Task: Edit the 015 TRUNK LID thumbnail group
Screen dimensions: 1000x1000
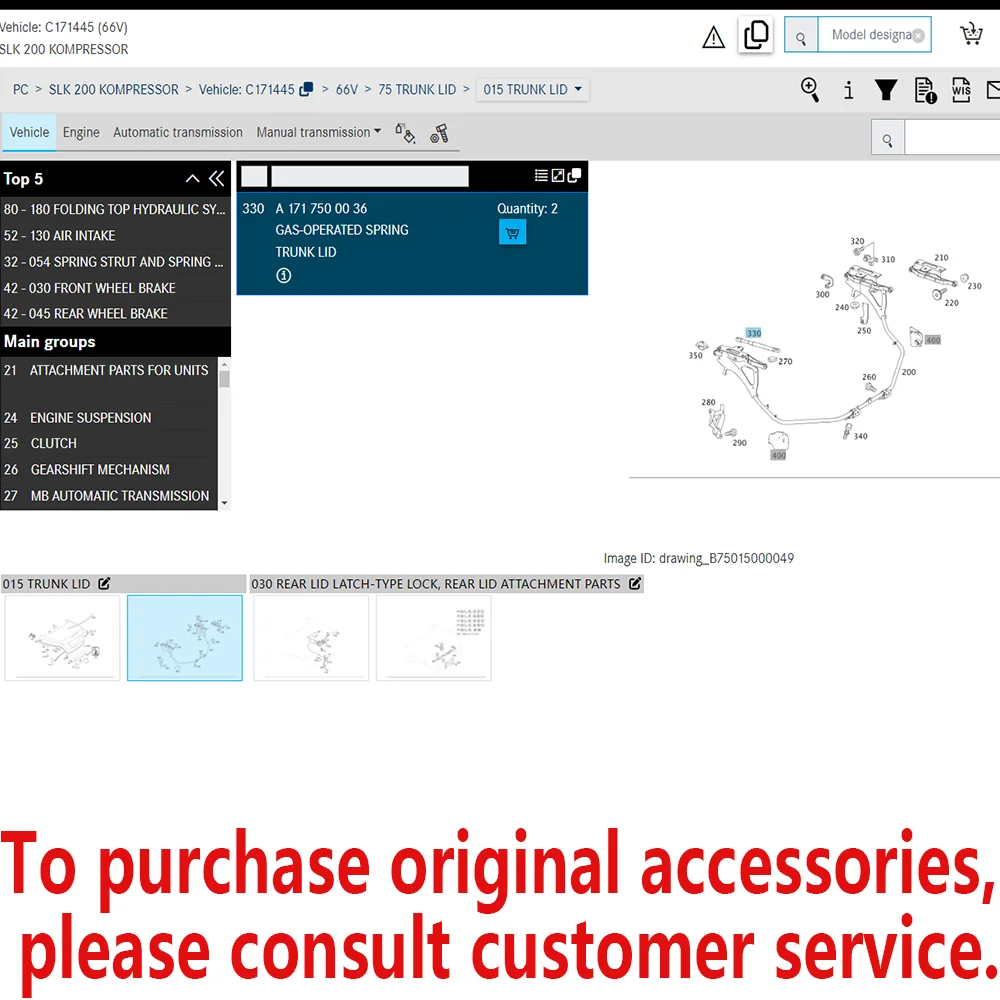Action: (x=104, y=583)
